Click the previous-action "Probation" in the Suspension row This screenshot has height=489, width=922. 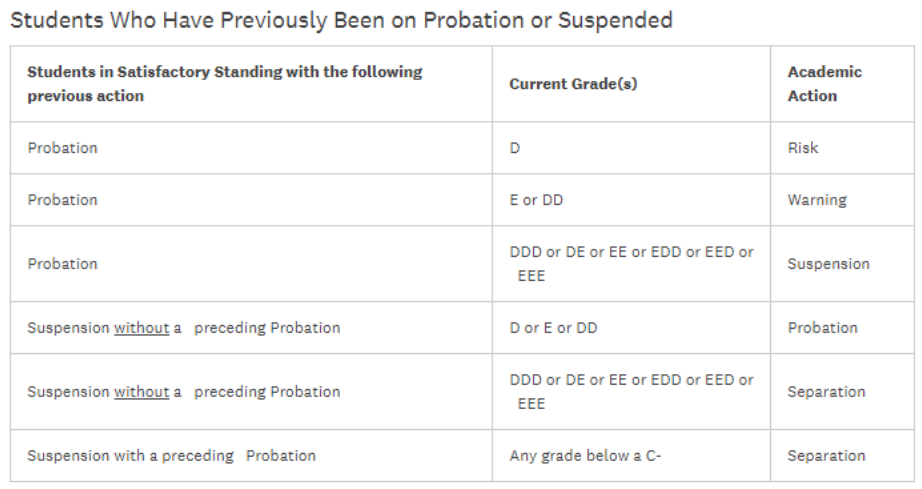click(x=62, y=264)
